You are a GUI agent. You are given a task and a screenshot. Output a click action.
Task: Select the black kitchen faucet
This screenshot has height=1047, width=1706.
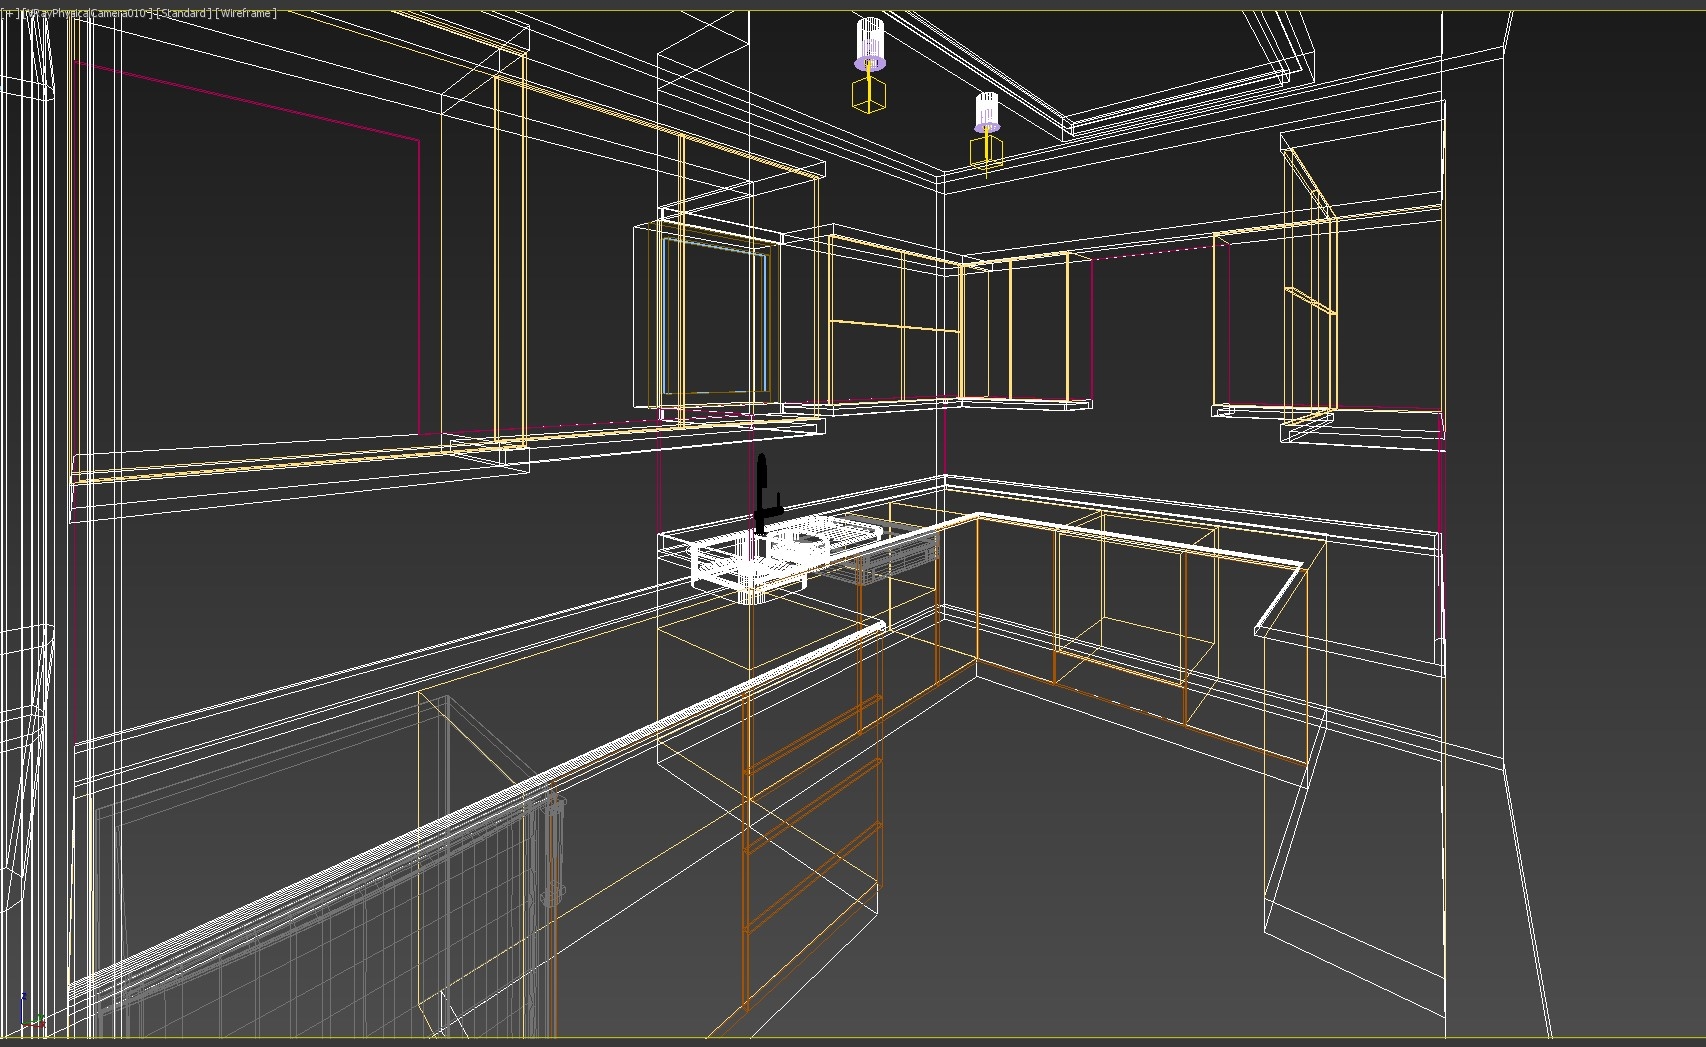pyautogui.click(x=762, y=490)
